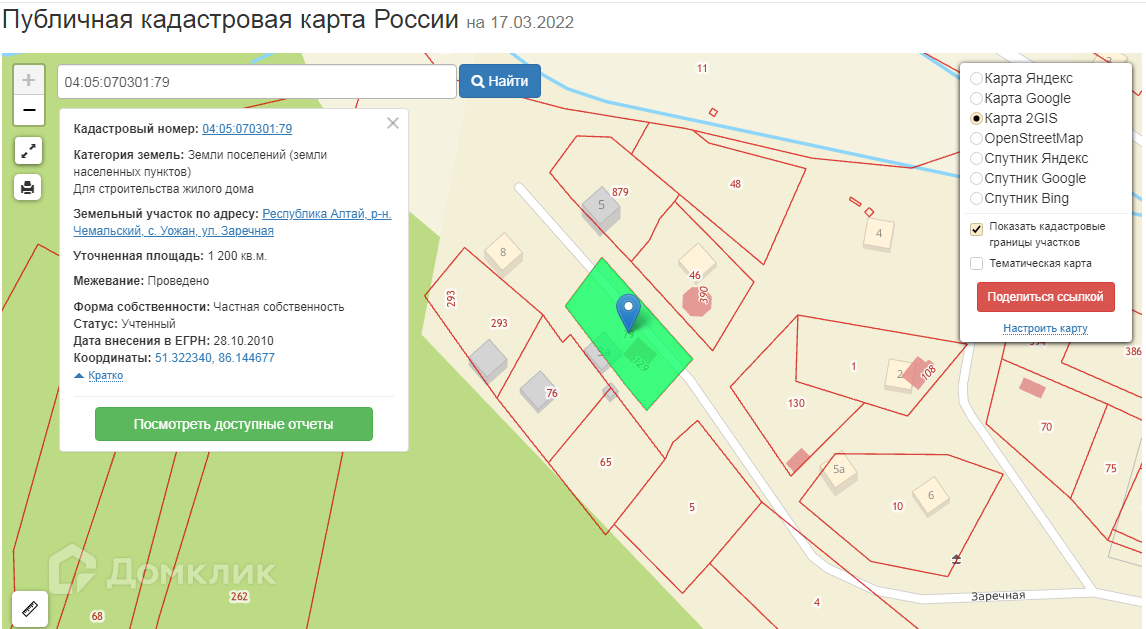Click the magnifier Найти search button

[500, 81]
